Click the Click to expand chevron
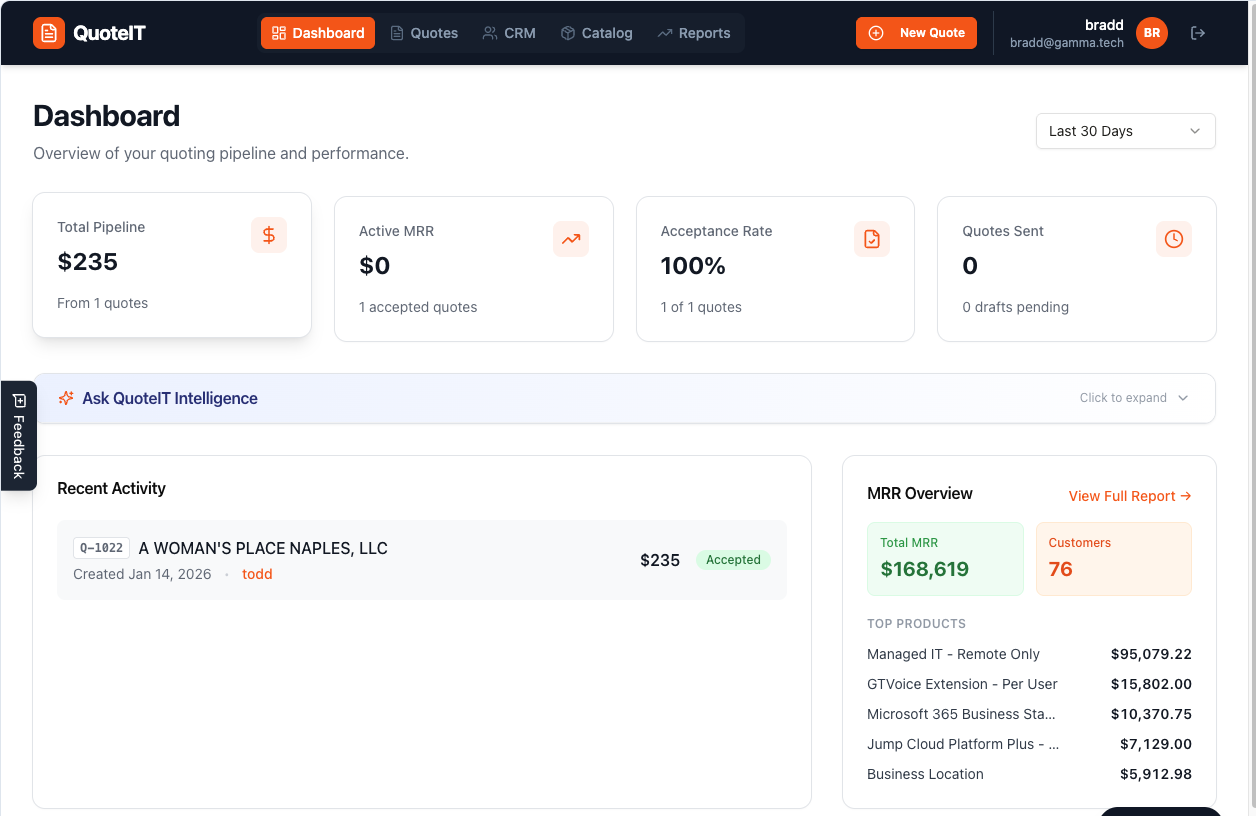Image resolution: width=1256 pixels, height=816 pixels. [x=1183, y=398]
